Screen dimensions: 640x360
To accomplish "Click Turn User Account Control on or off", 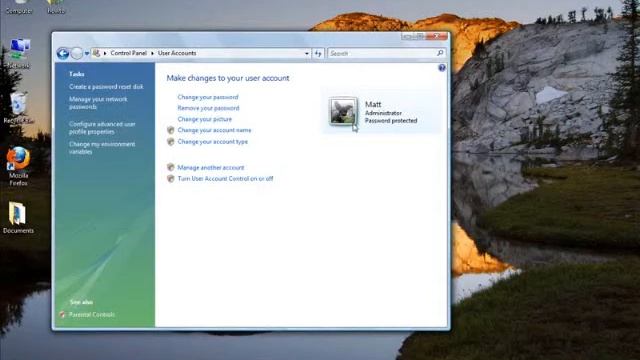I will click(225, 178).
